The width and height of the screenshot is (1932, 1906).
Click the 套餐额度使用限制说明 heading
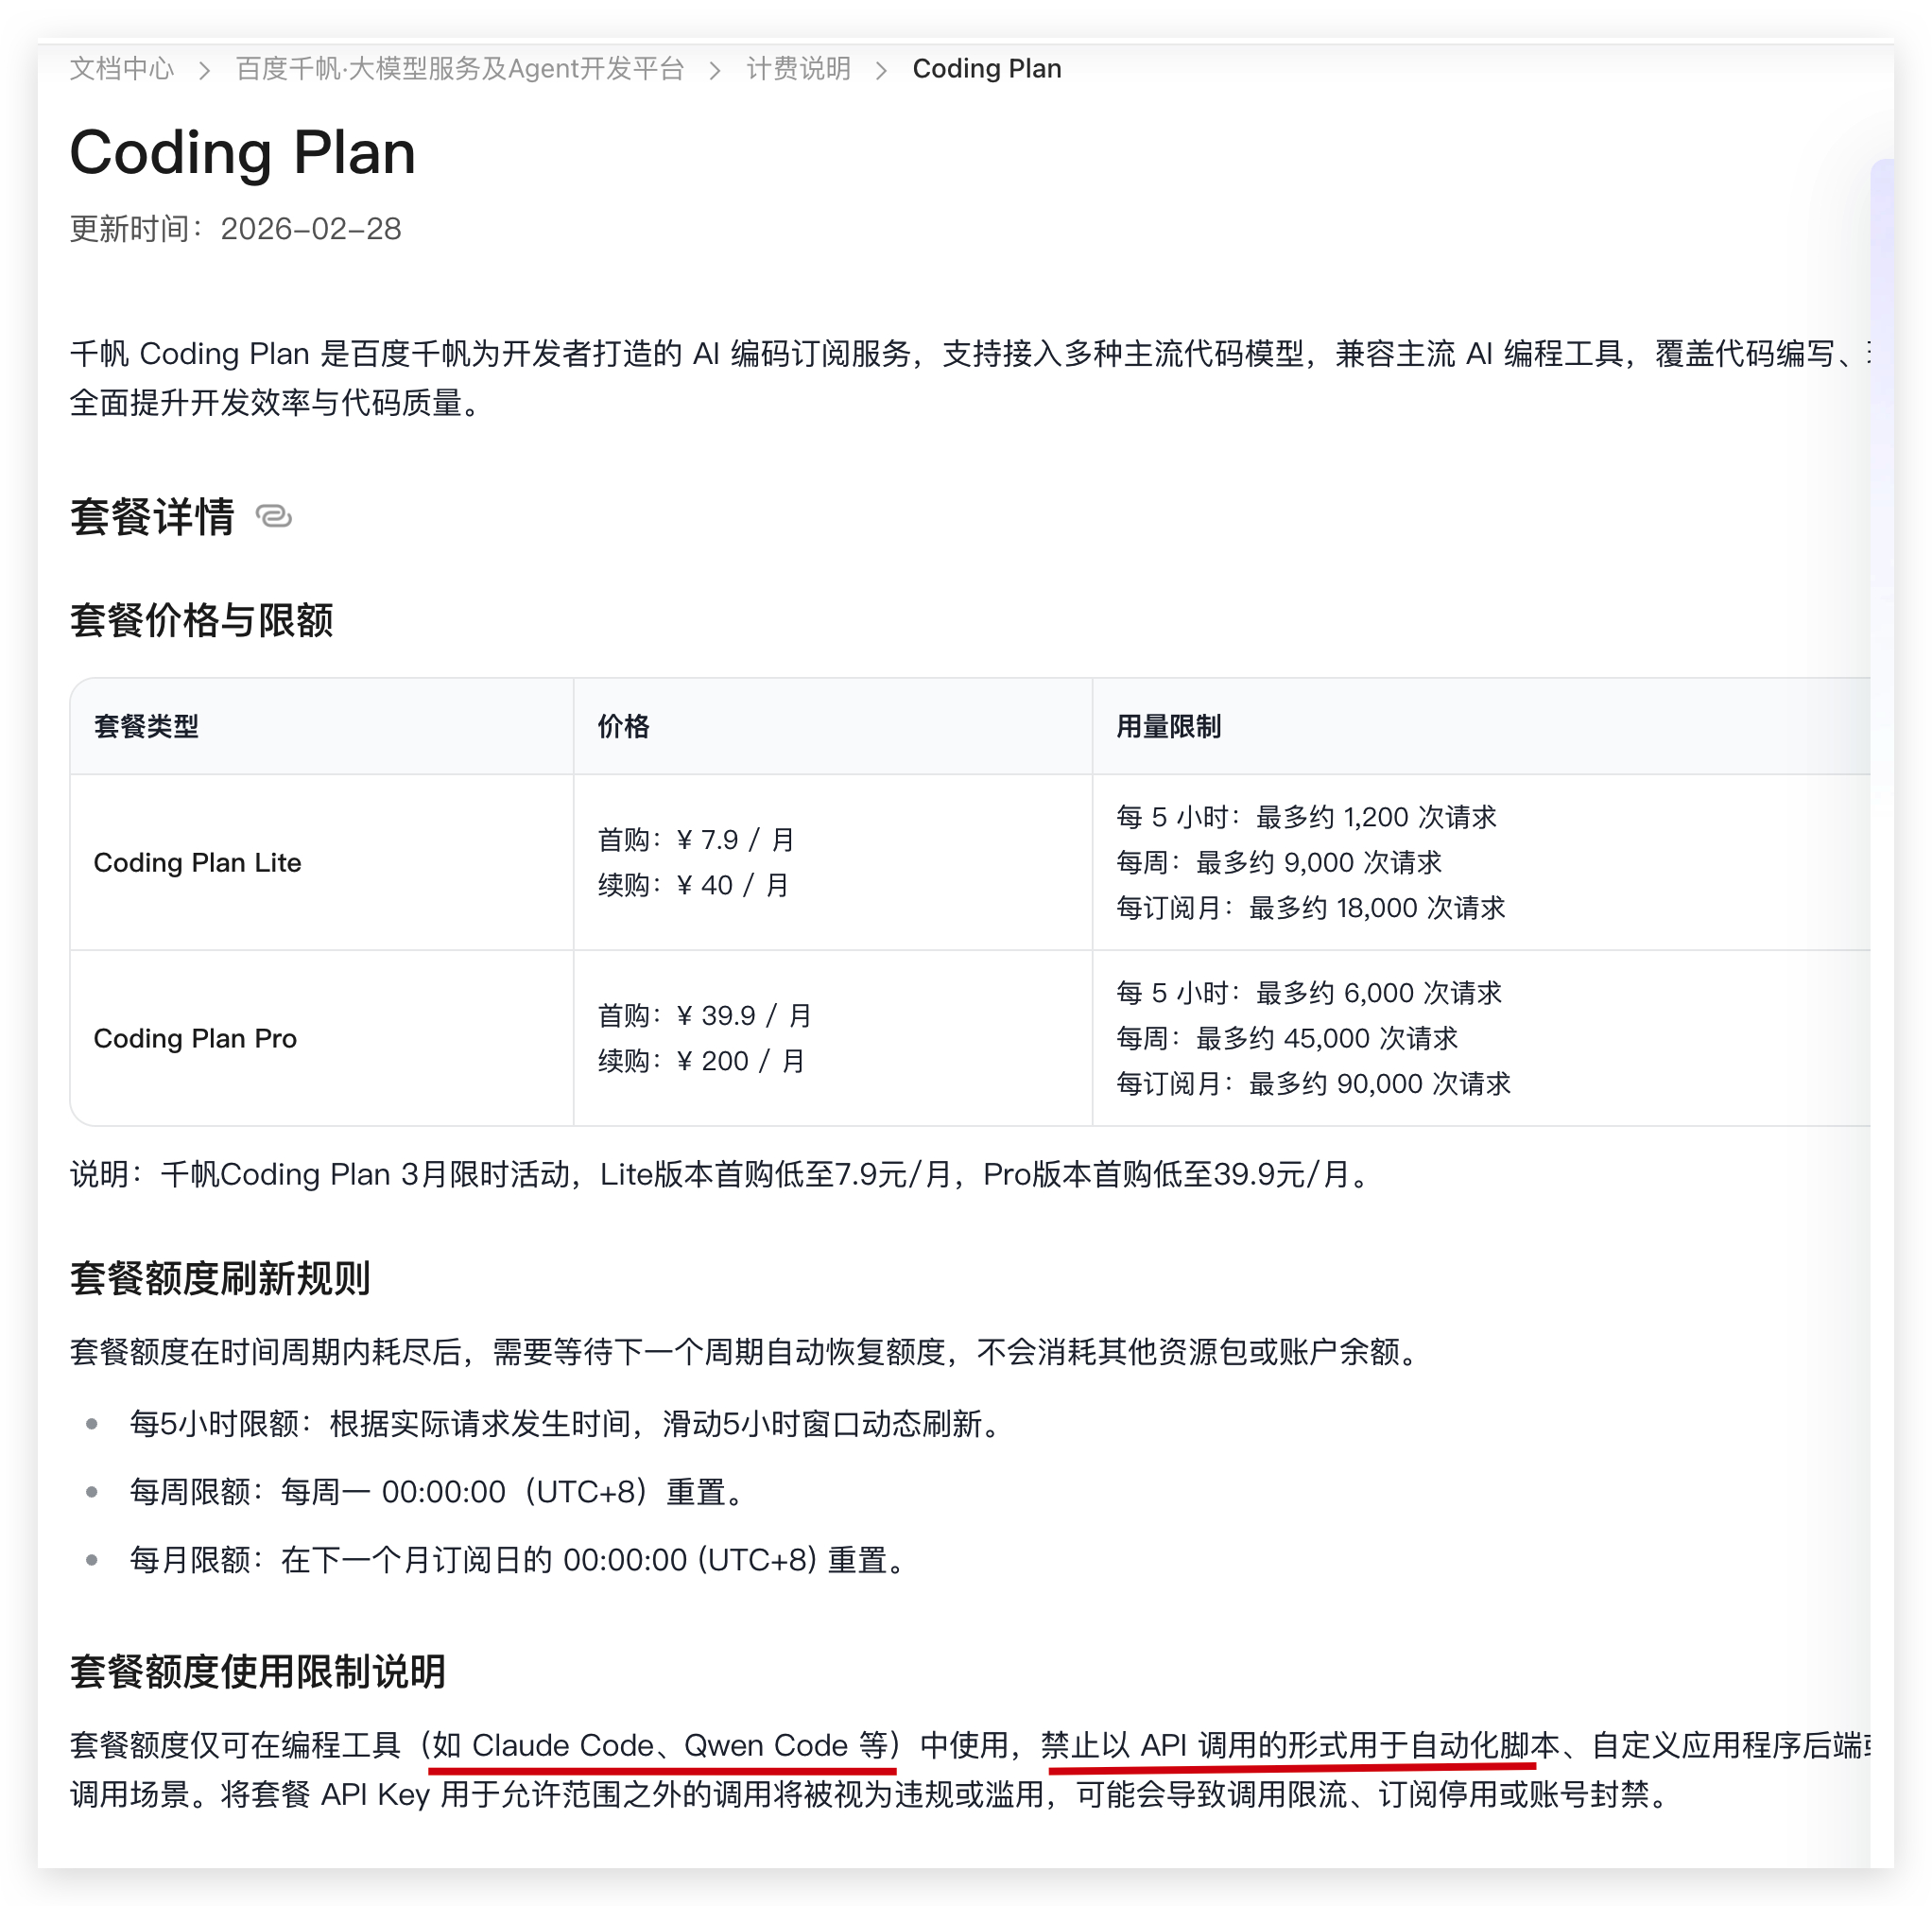click(x=257, y=1671)
